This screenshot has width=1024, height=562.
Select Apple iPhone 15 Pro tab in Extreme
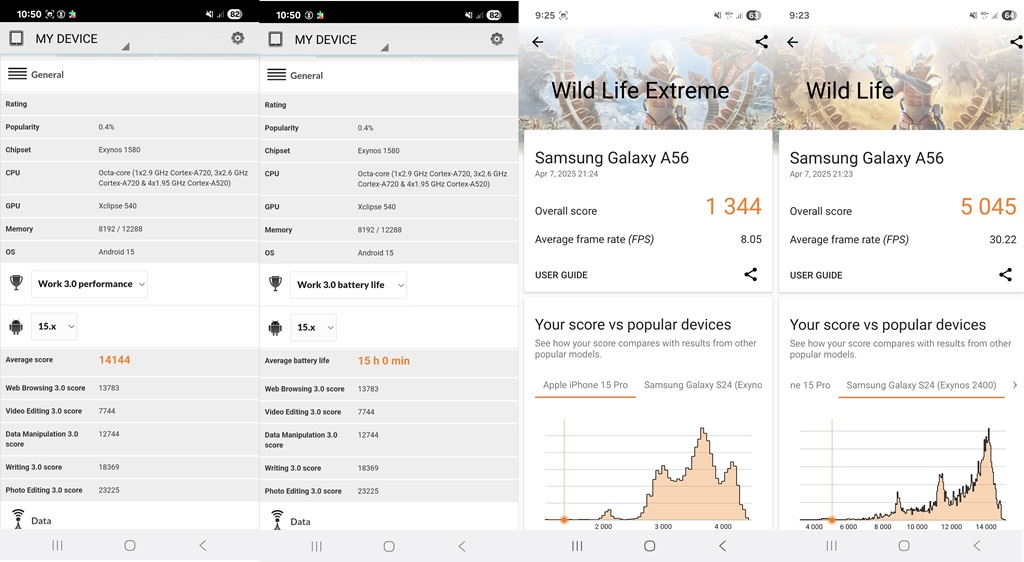coord(585,385)
